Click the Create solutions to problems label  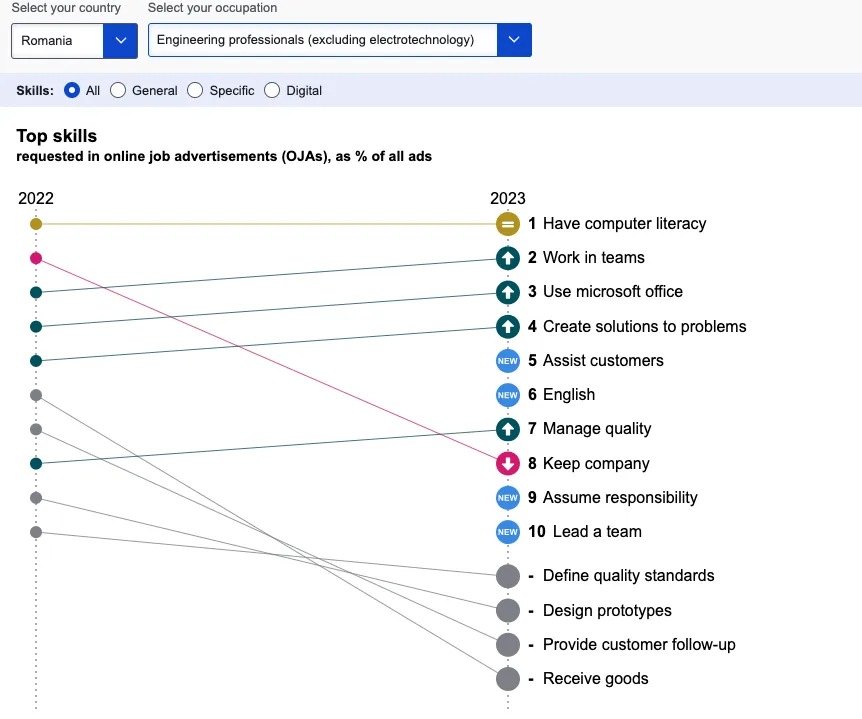pos(644,327)
